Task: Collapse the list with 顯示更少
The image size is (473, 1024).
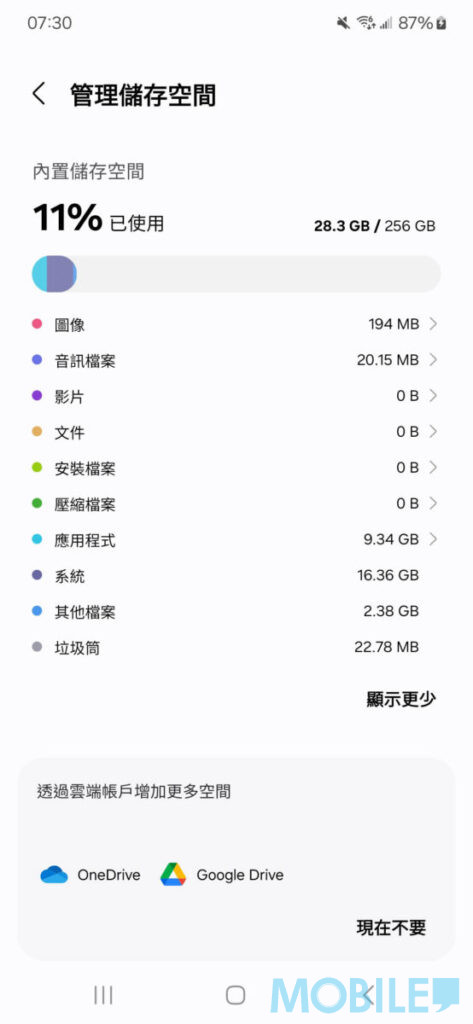Action: pyautogui.click(x=400, y=699)
